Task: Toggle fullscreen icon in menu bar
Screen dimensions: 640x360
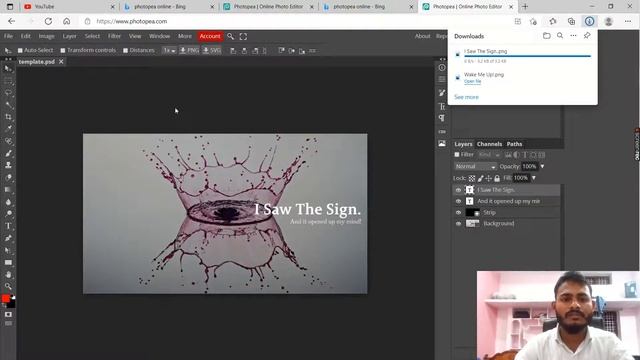Action: tap(243, 36)
